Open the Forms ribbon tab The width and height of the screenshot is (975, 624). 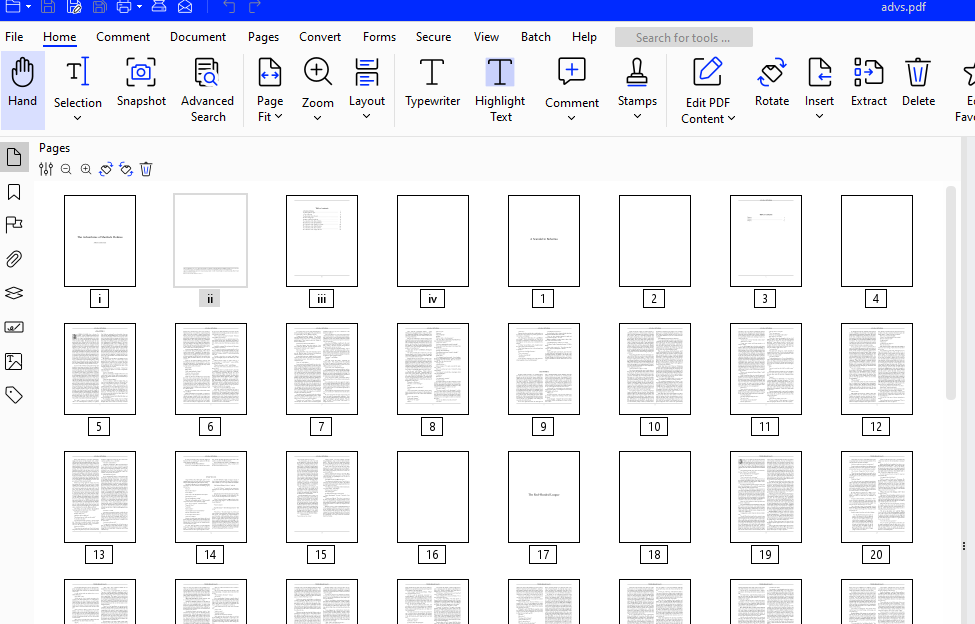click(x=379, y=37)
